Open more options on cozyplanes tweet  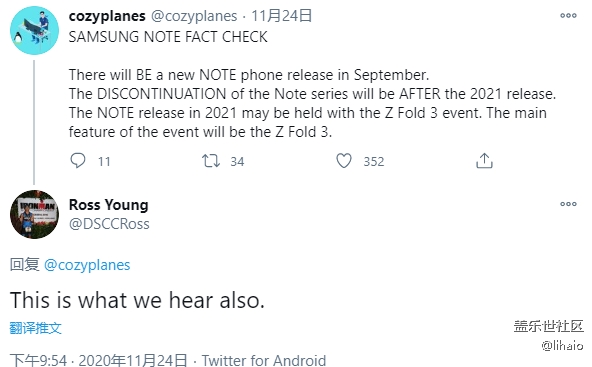click(x=568, y=15)
